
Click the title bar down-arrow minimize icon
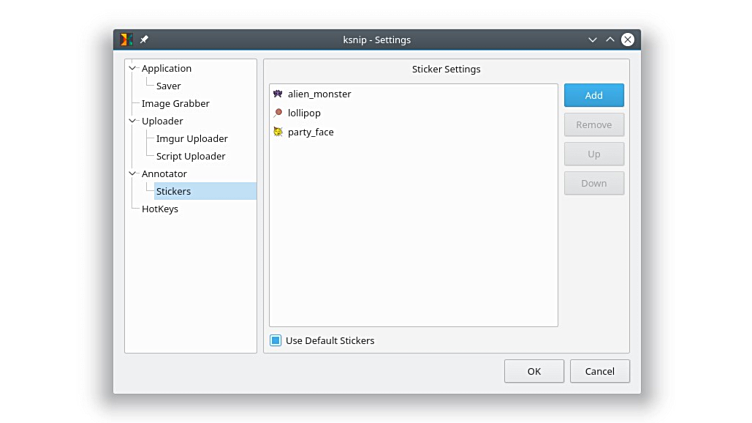(x=592, y=40)
